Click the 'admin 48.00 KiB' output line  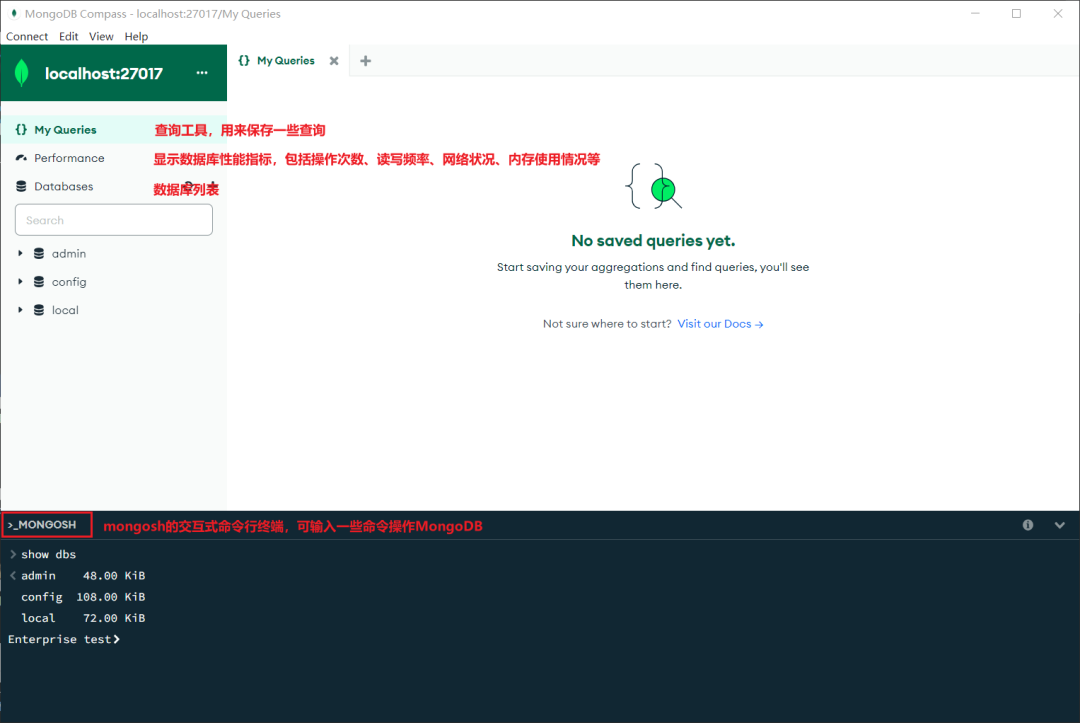[x=83, y=576]
